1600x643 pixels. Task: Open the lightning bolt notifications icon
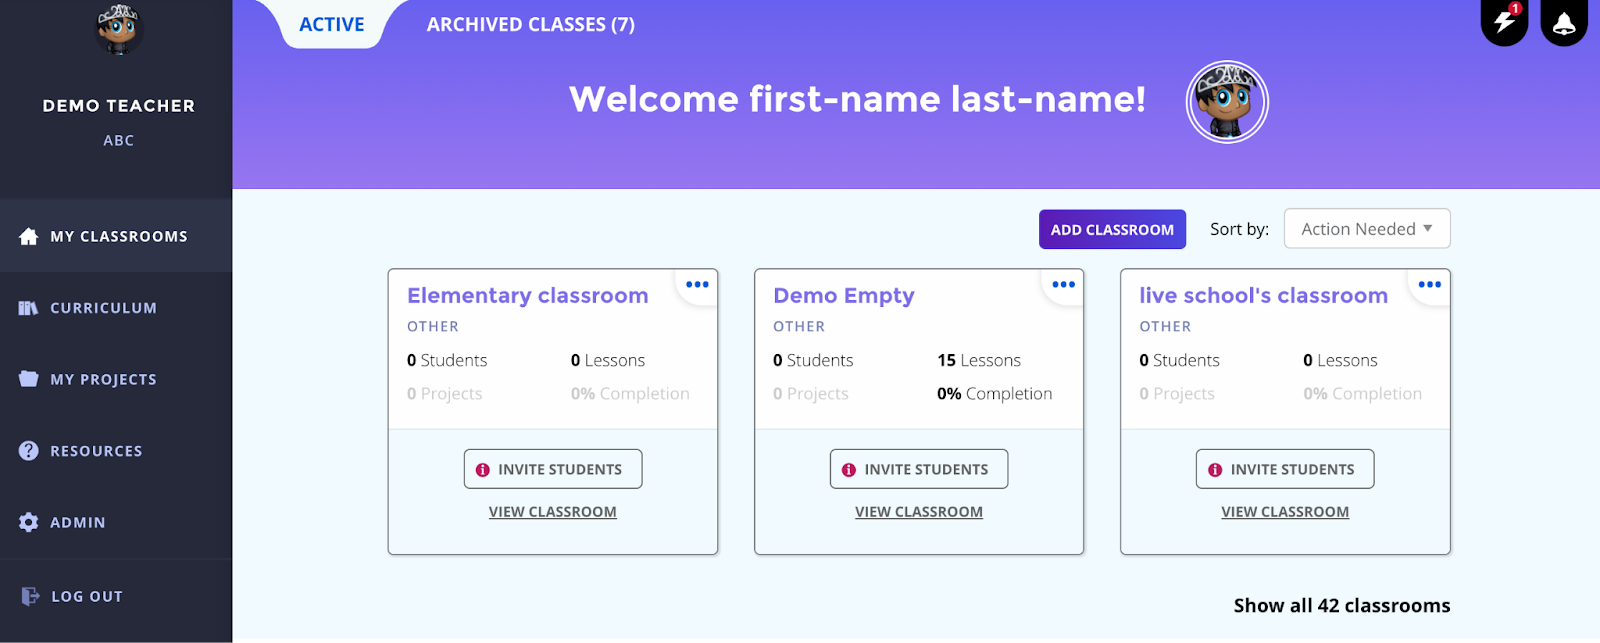pos(1504,21)
